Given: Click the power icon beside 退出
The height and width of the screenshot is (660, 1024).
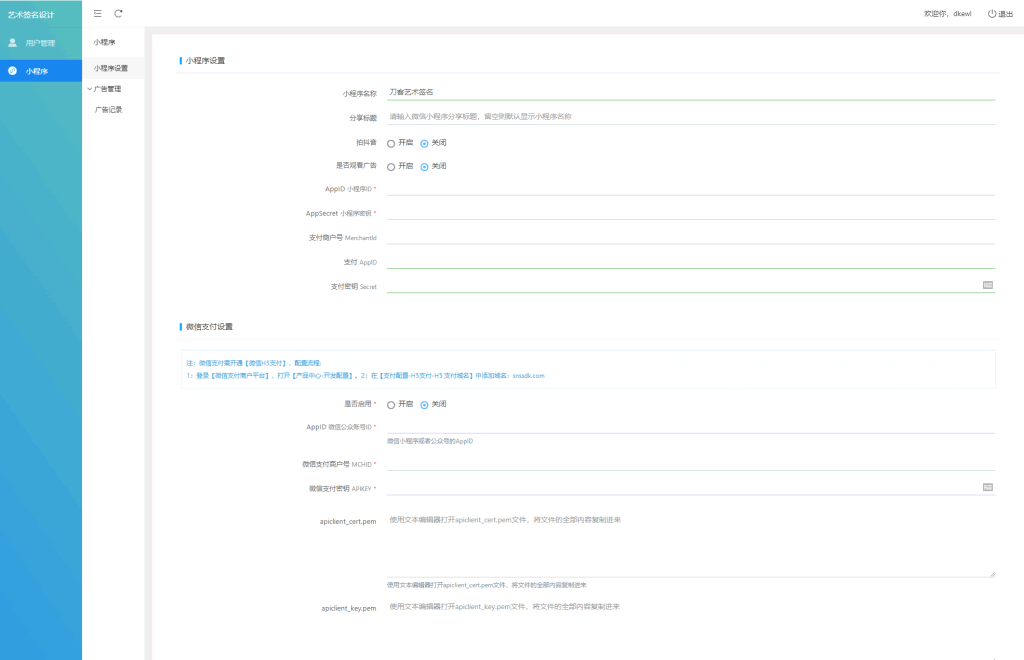Looking at the screenshot, I should coord(992,14).
